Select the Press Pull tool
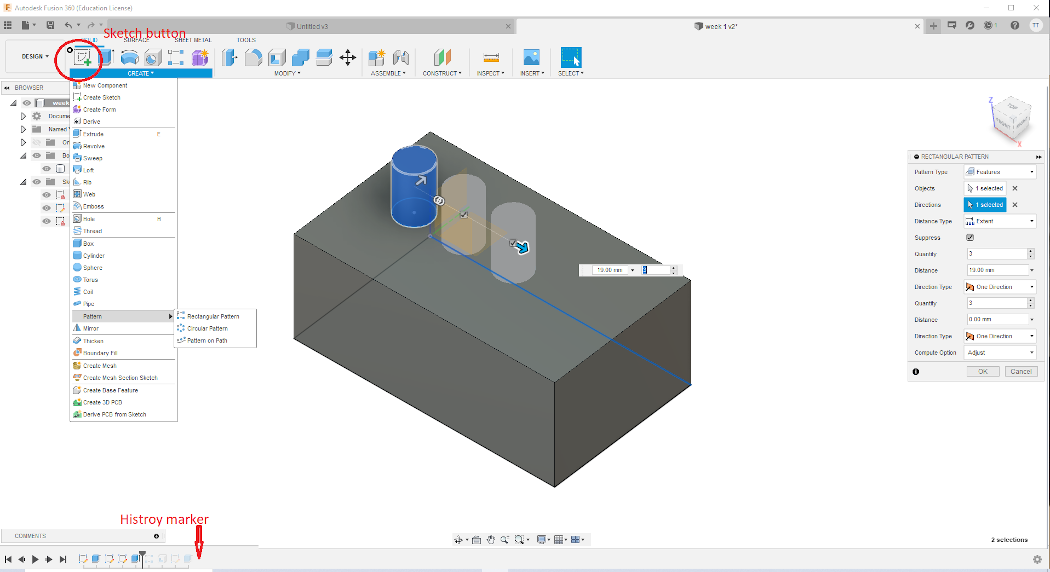The width and height of the screenshot is (1050, 572). pyautogui.click(x=230, y=58)
